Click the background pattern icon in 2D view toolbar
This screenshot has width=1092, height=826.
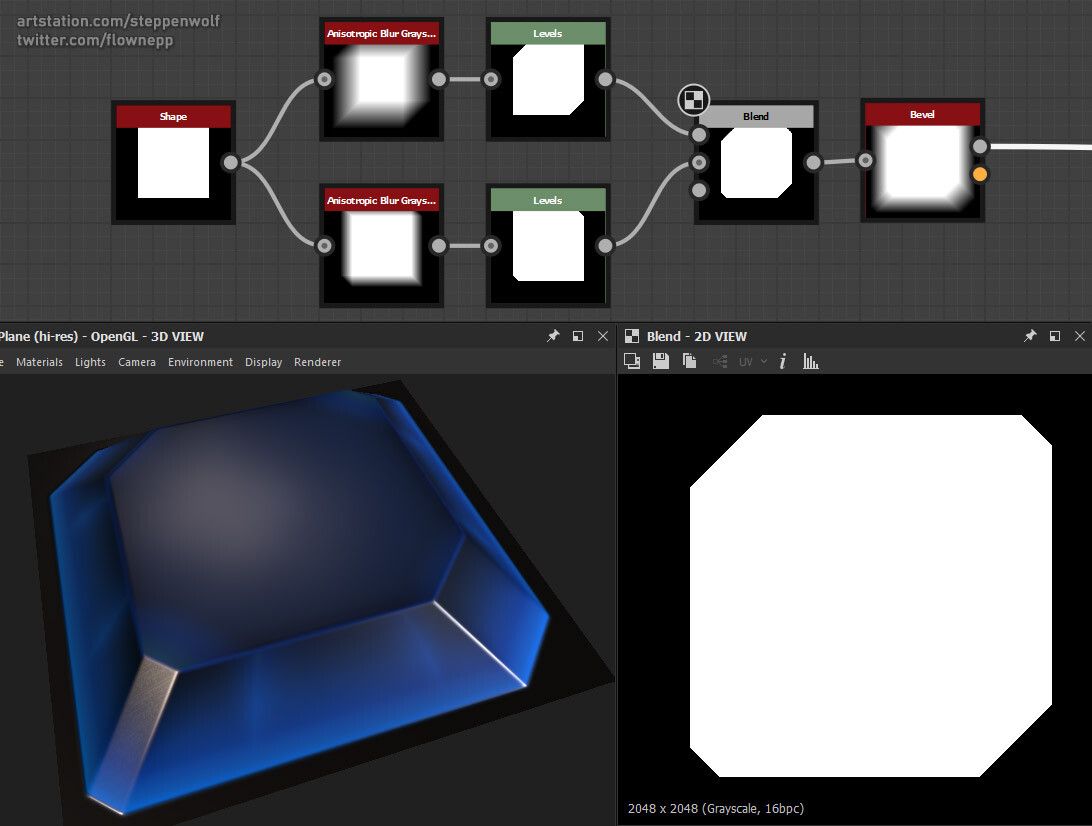point(632,361)
